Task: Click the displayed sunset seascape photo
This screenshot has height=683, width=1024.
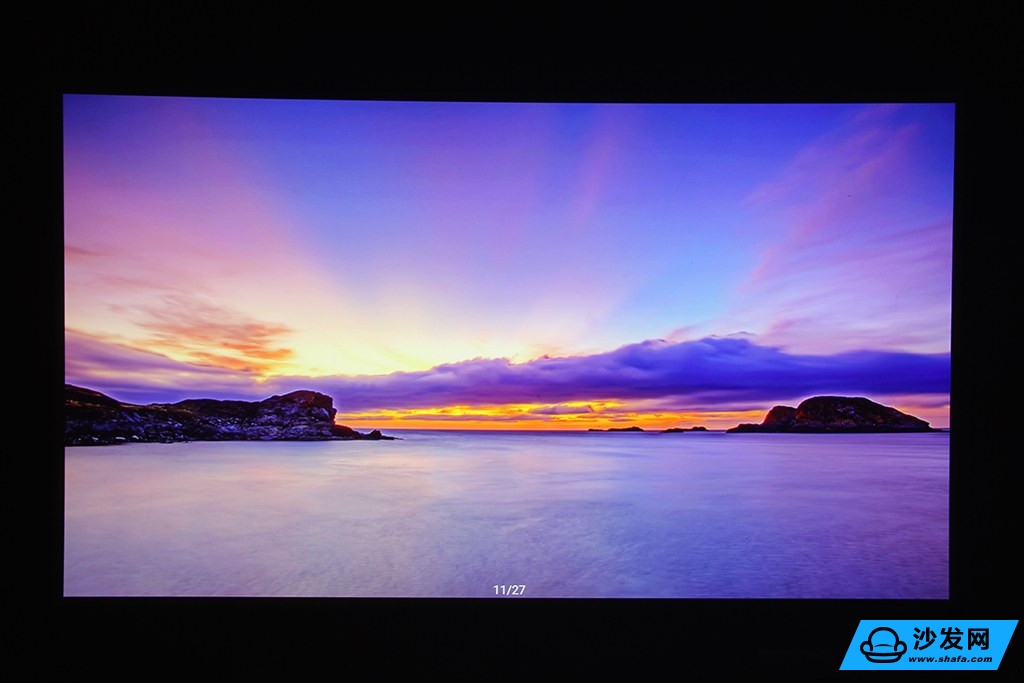Action: [x=508, y=346]
